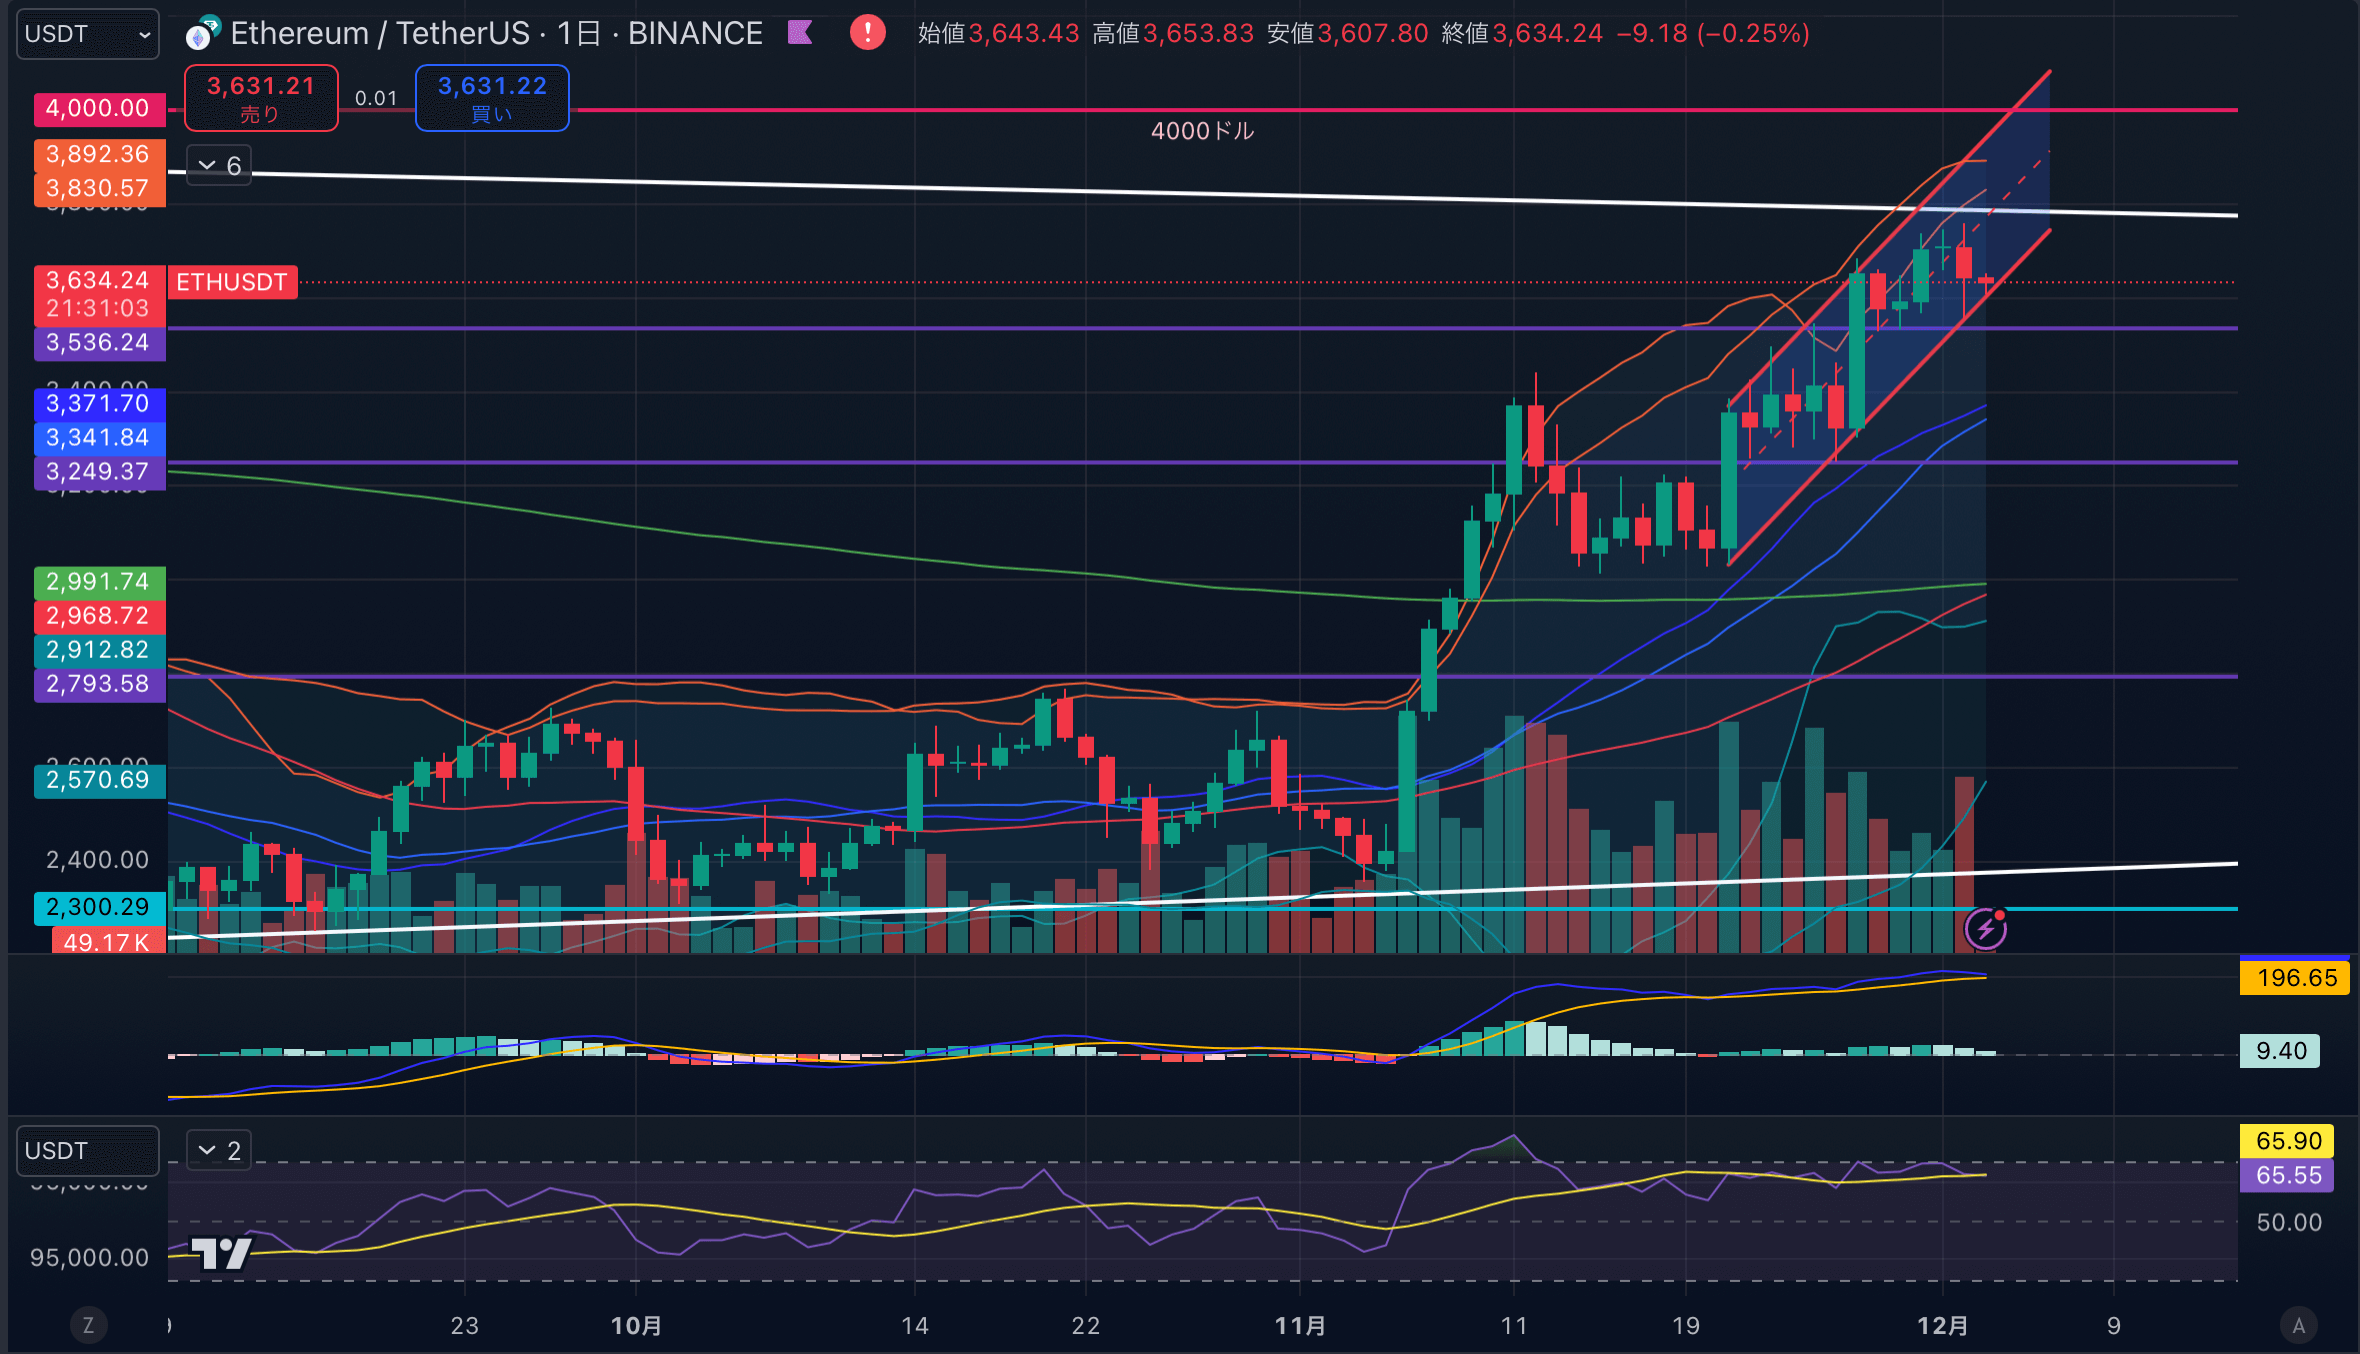
Task: Click the Z timezone button at bottom left
Action: (88, 1326)
